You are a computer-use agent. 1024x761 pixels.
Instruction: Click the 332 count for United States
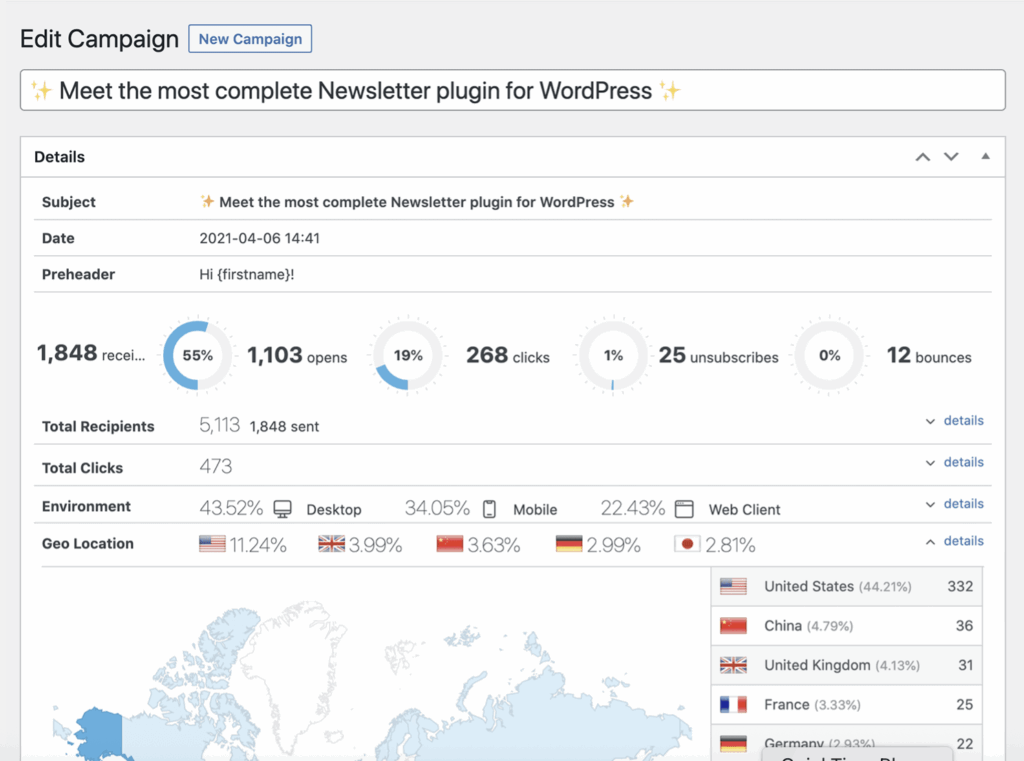click(960, 587)
